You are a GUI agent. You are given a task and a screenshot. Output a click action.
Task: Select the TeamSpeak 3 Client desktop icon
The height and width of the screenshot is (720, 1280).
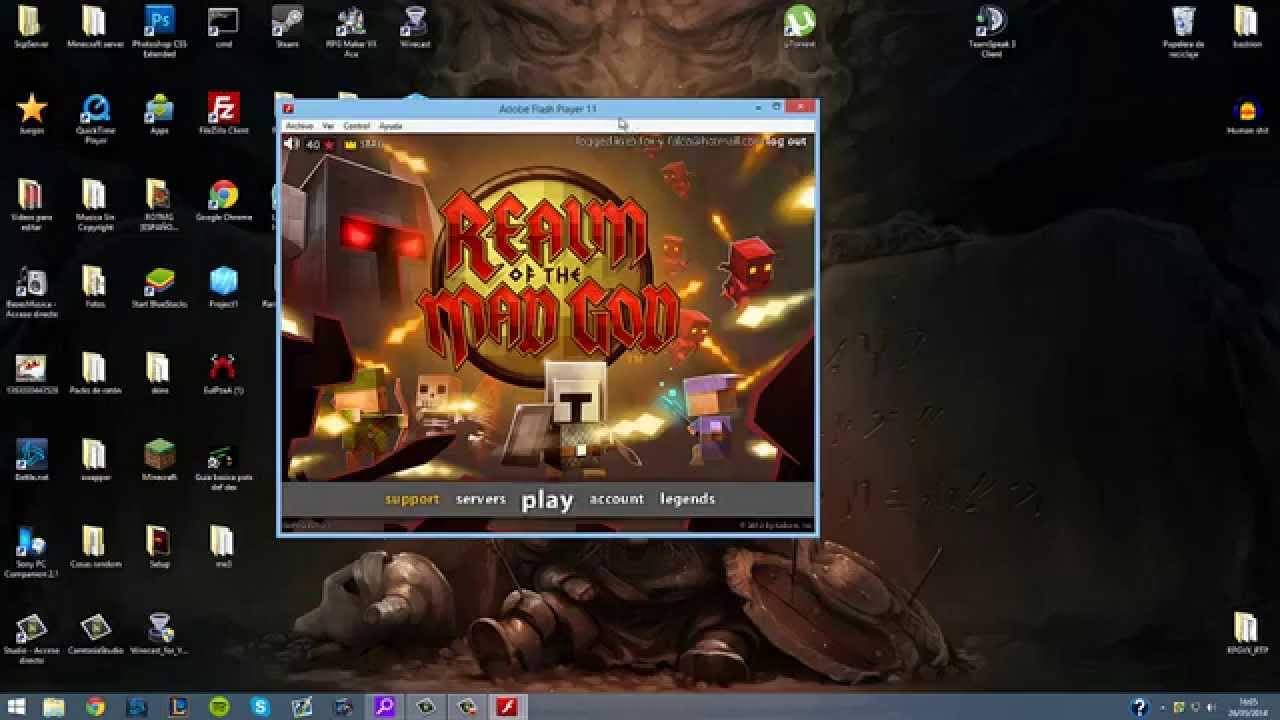point(991,30)
